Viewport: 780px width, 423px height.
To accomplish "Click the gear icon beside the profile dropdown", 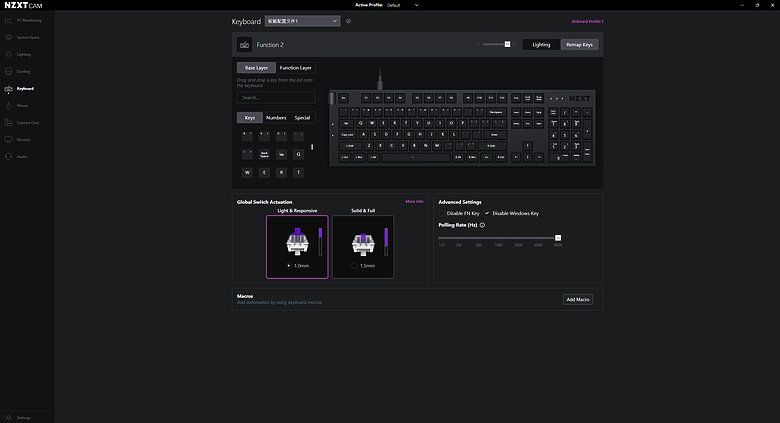I will point(348,21).
